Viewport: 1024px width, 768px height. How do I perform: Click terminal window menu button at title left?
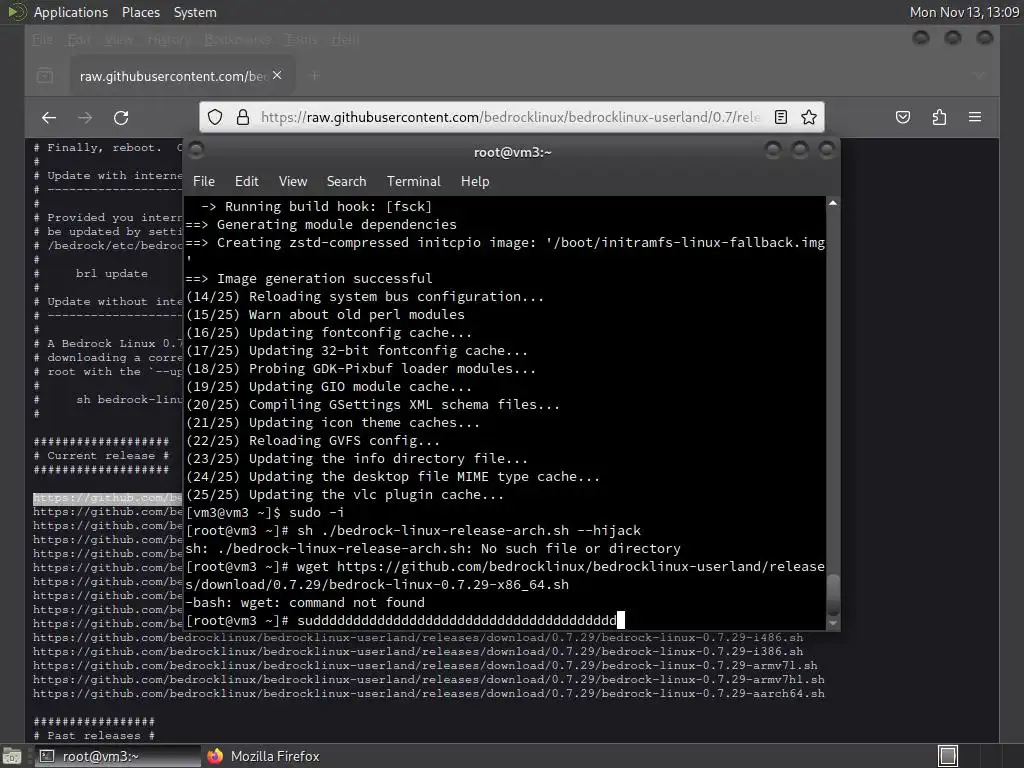point(196,151)
